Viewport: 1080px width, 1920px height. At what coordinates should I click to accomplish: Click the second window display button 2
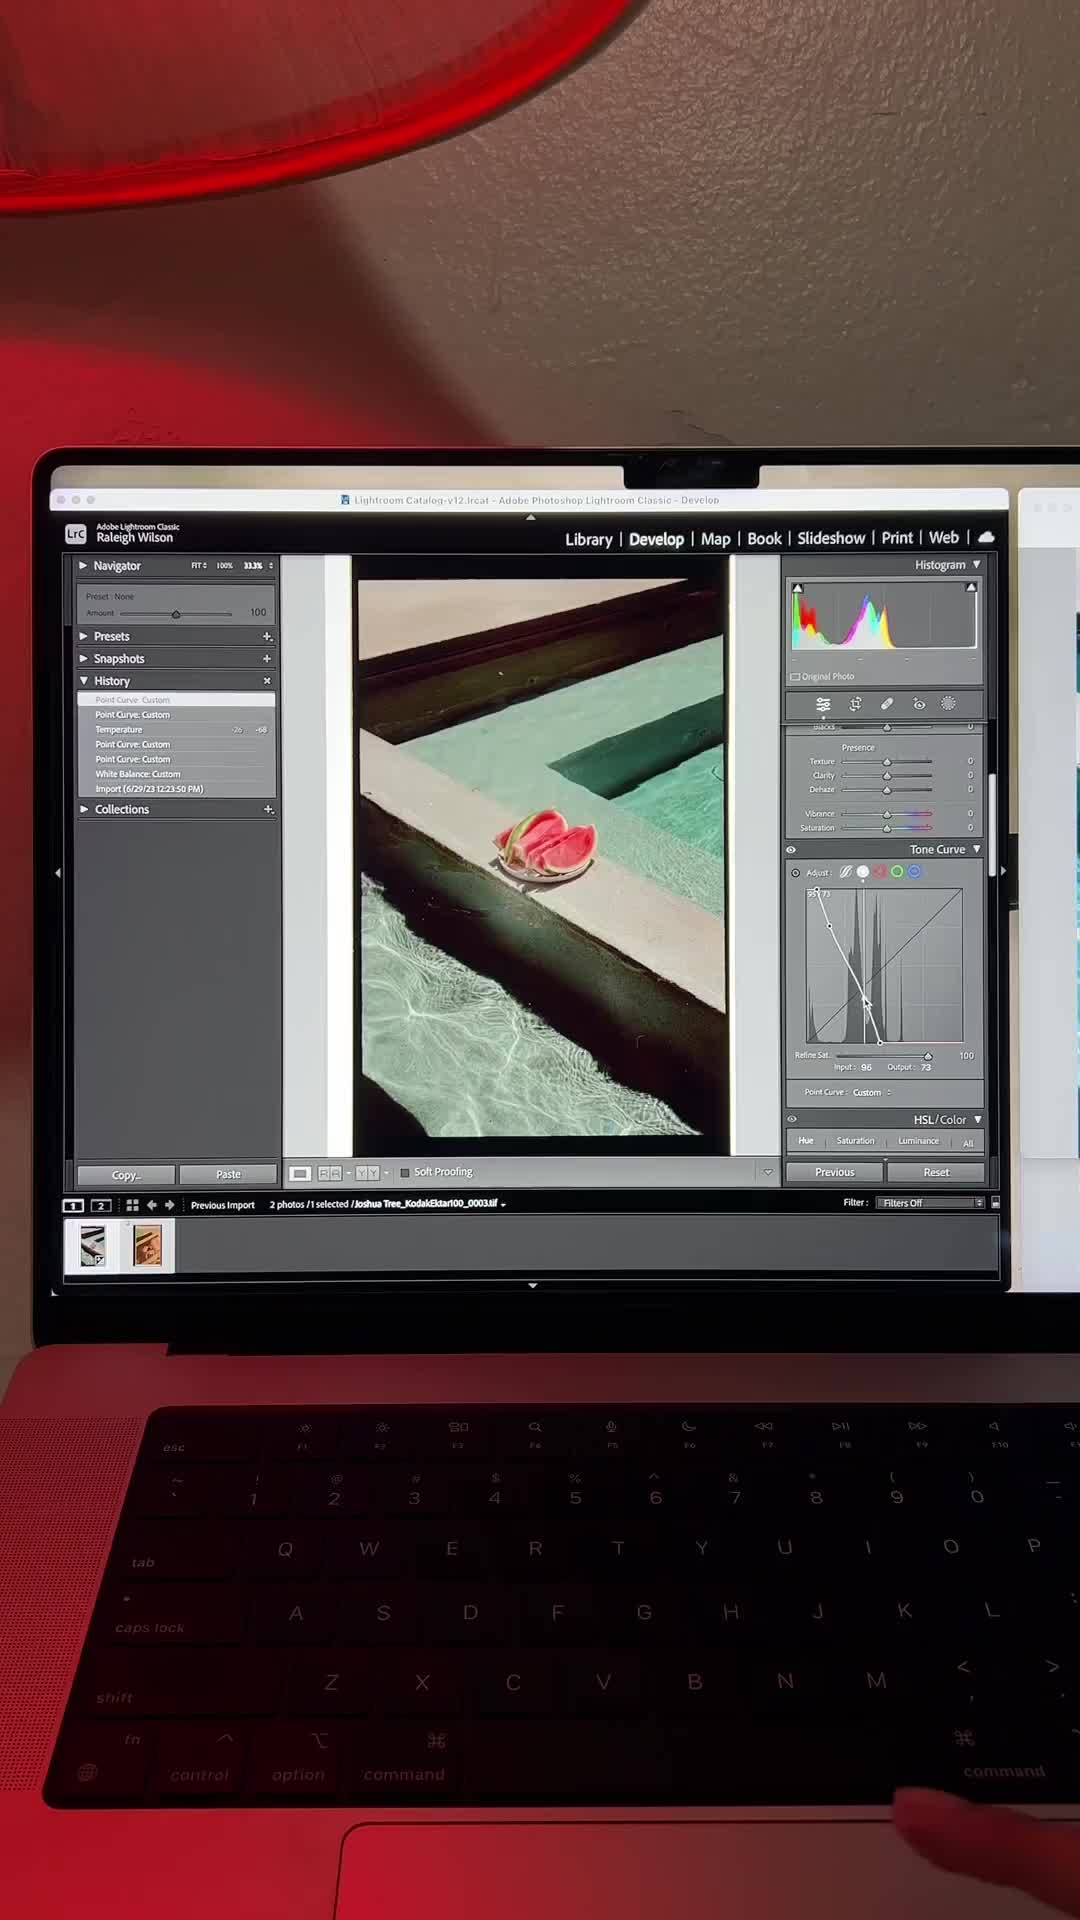[101, 1205]
